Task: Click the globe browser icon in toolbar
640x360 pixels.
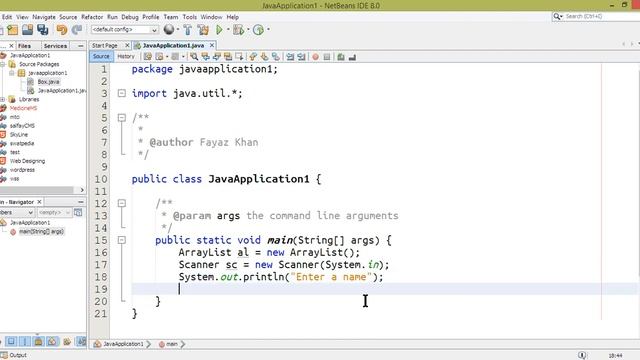Action: coord(169,29)
